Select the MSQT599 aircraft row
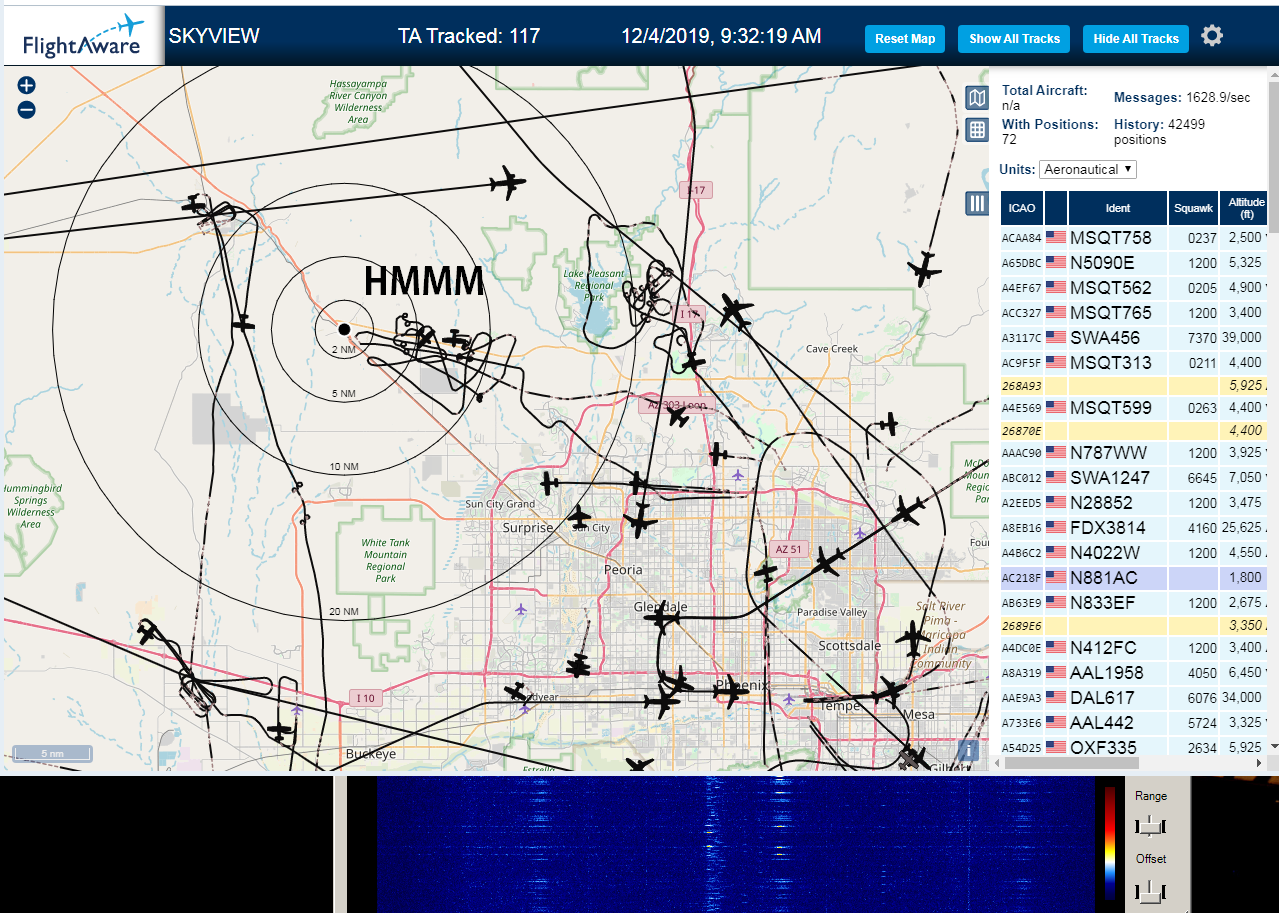This screenshot has height=913, width=1279. pyautogui.click(x=1134, y=408)
